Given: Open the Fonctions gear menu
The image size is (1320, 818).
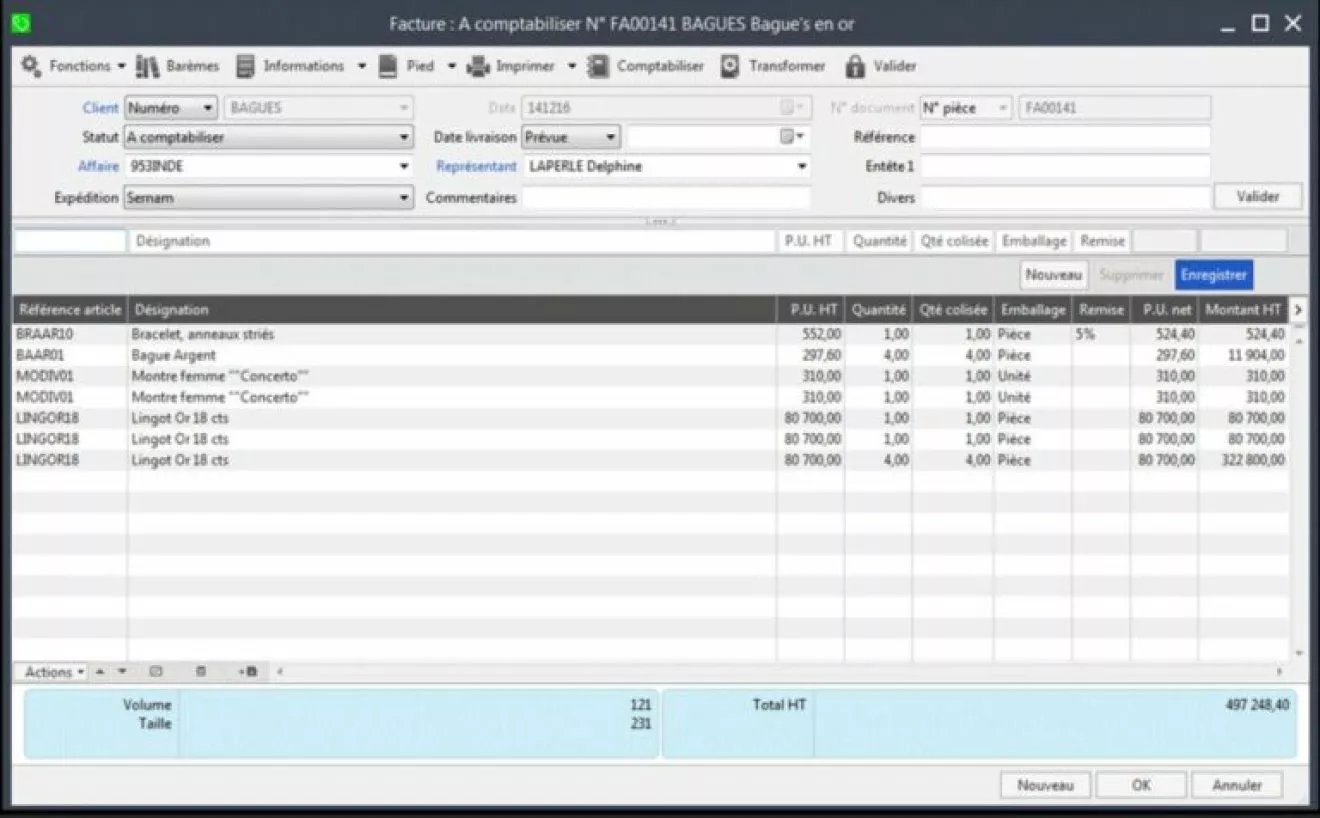Looking at the screenshot, I should tap(73, 66).
